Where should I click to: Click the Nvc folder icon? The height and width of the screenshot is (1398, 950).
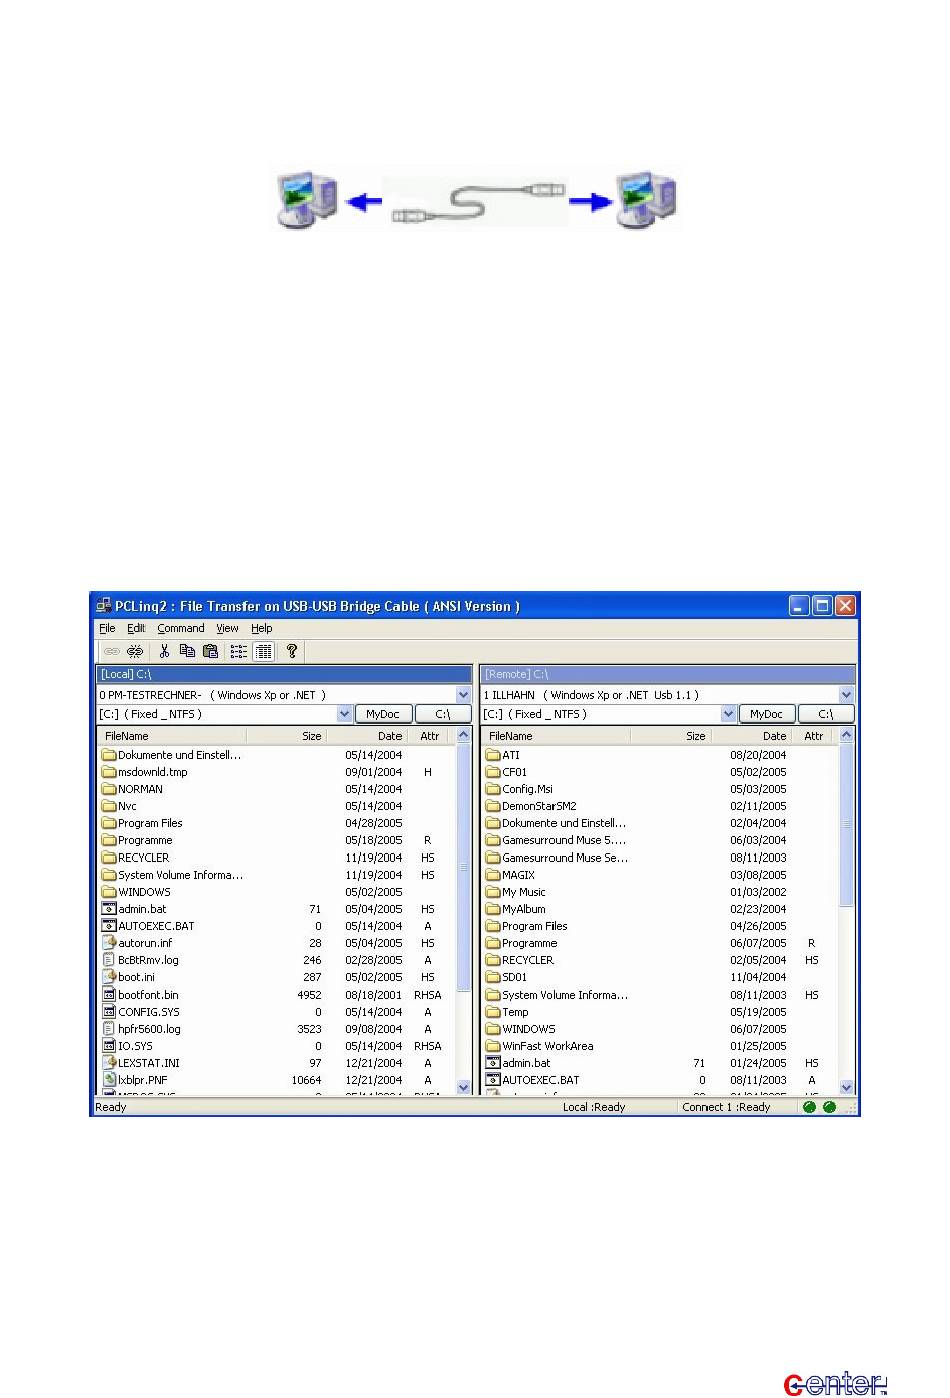109,806
